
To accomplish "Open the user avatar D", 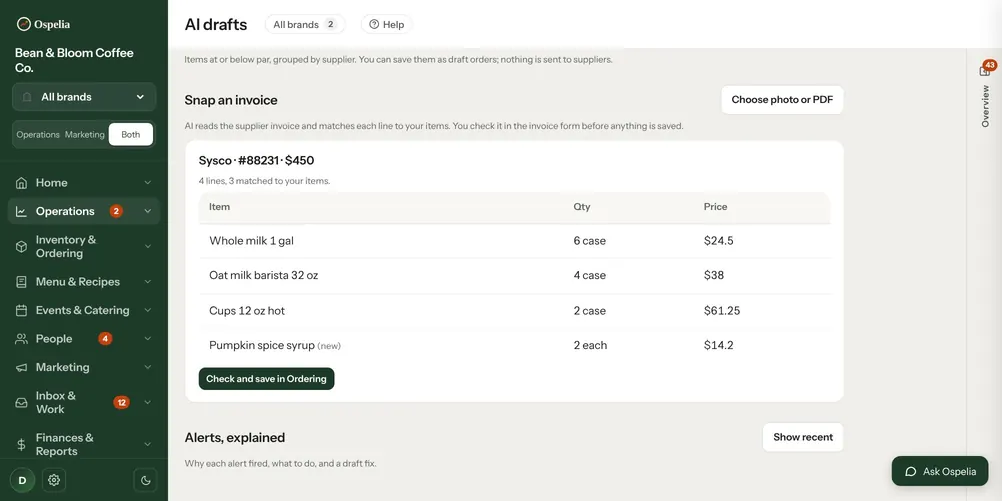I will 22,480.
